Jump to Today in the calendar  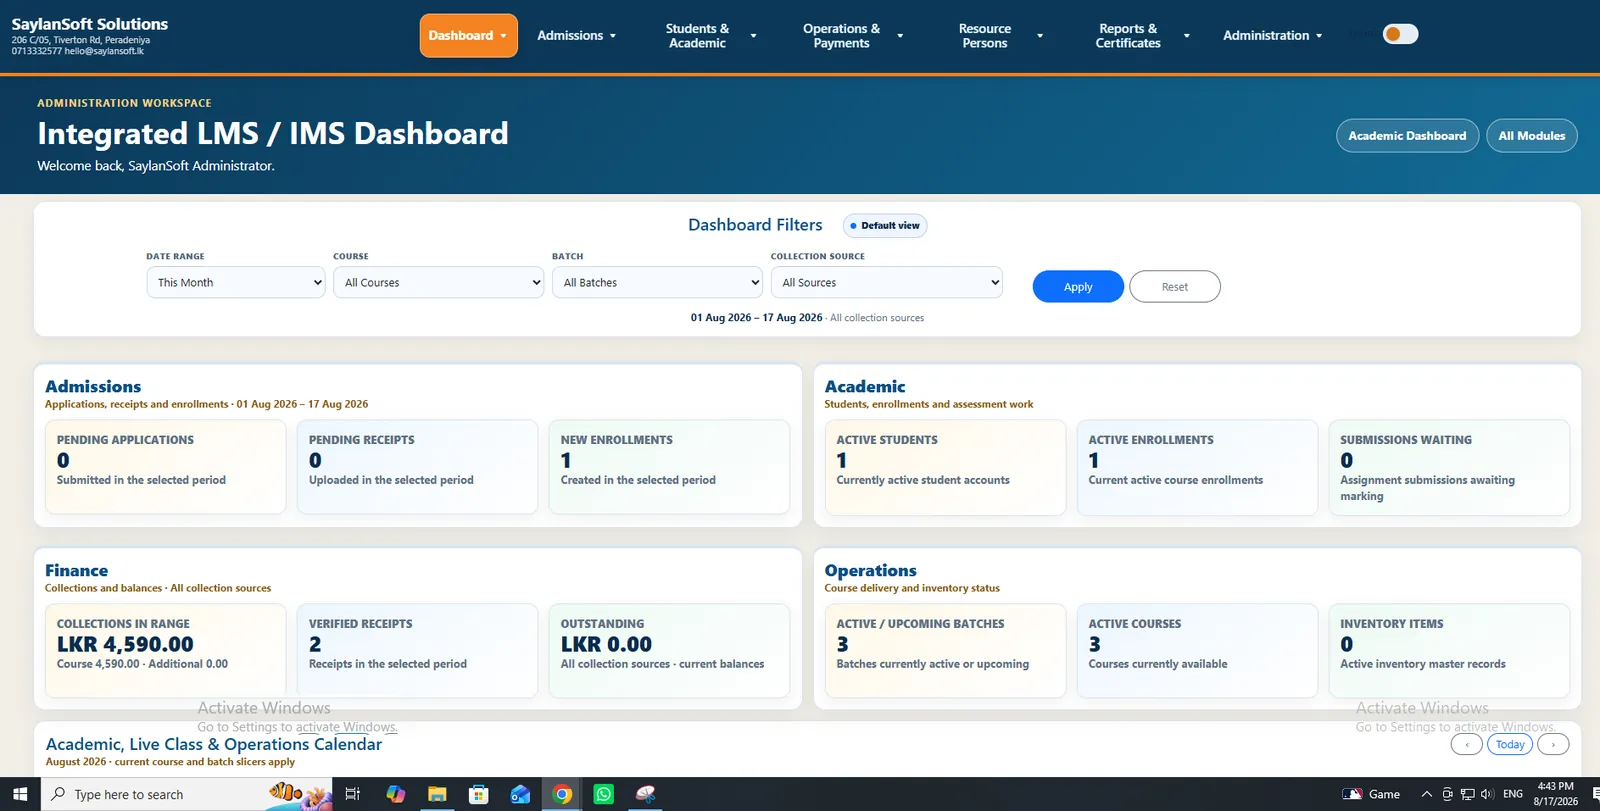click(1510, 744)
